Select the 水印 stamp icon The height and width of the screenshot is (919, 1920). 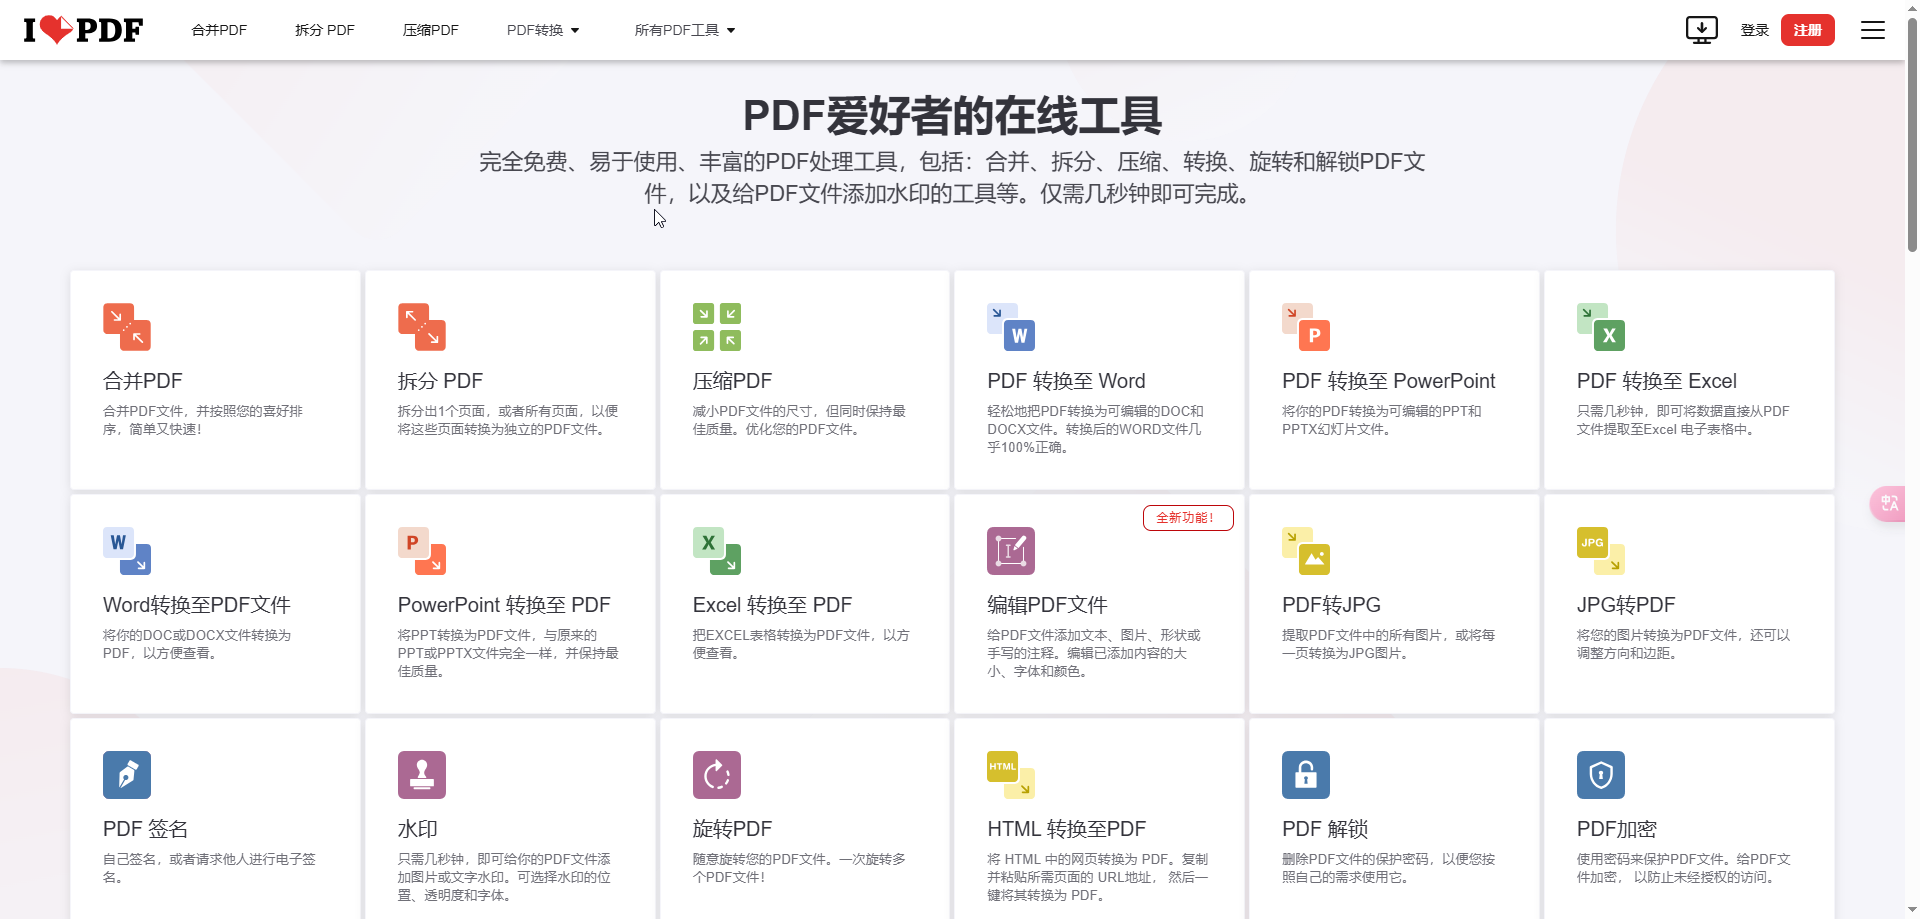point(422,775)
